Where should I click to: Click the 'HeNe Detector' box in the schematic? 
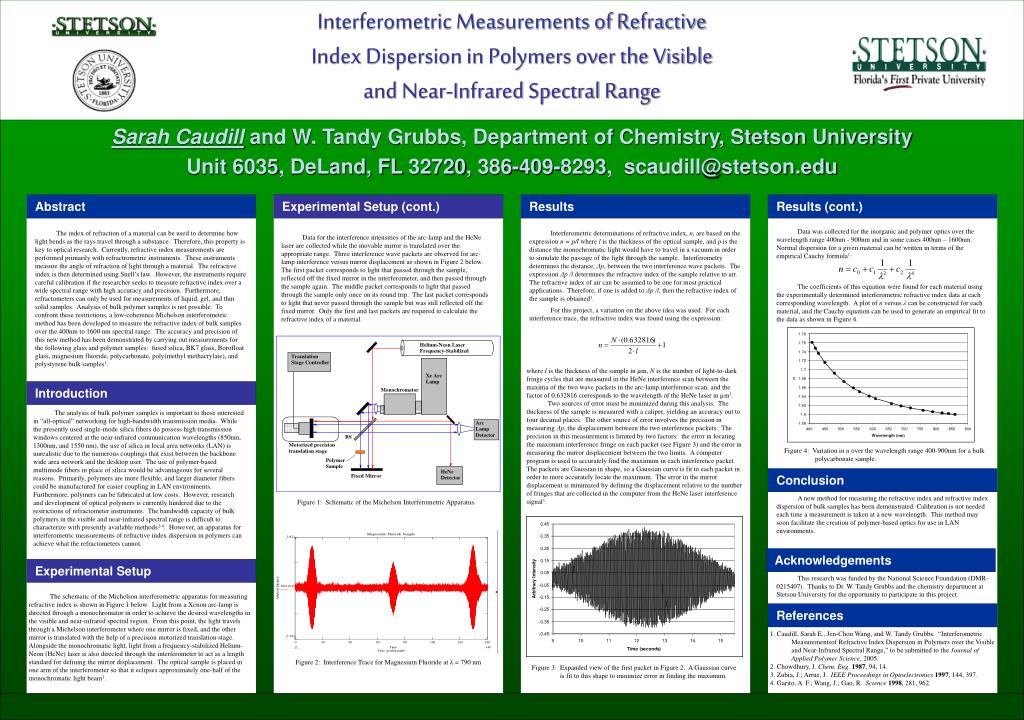[x=449, y=474]
